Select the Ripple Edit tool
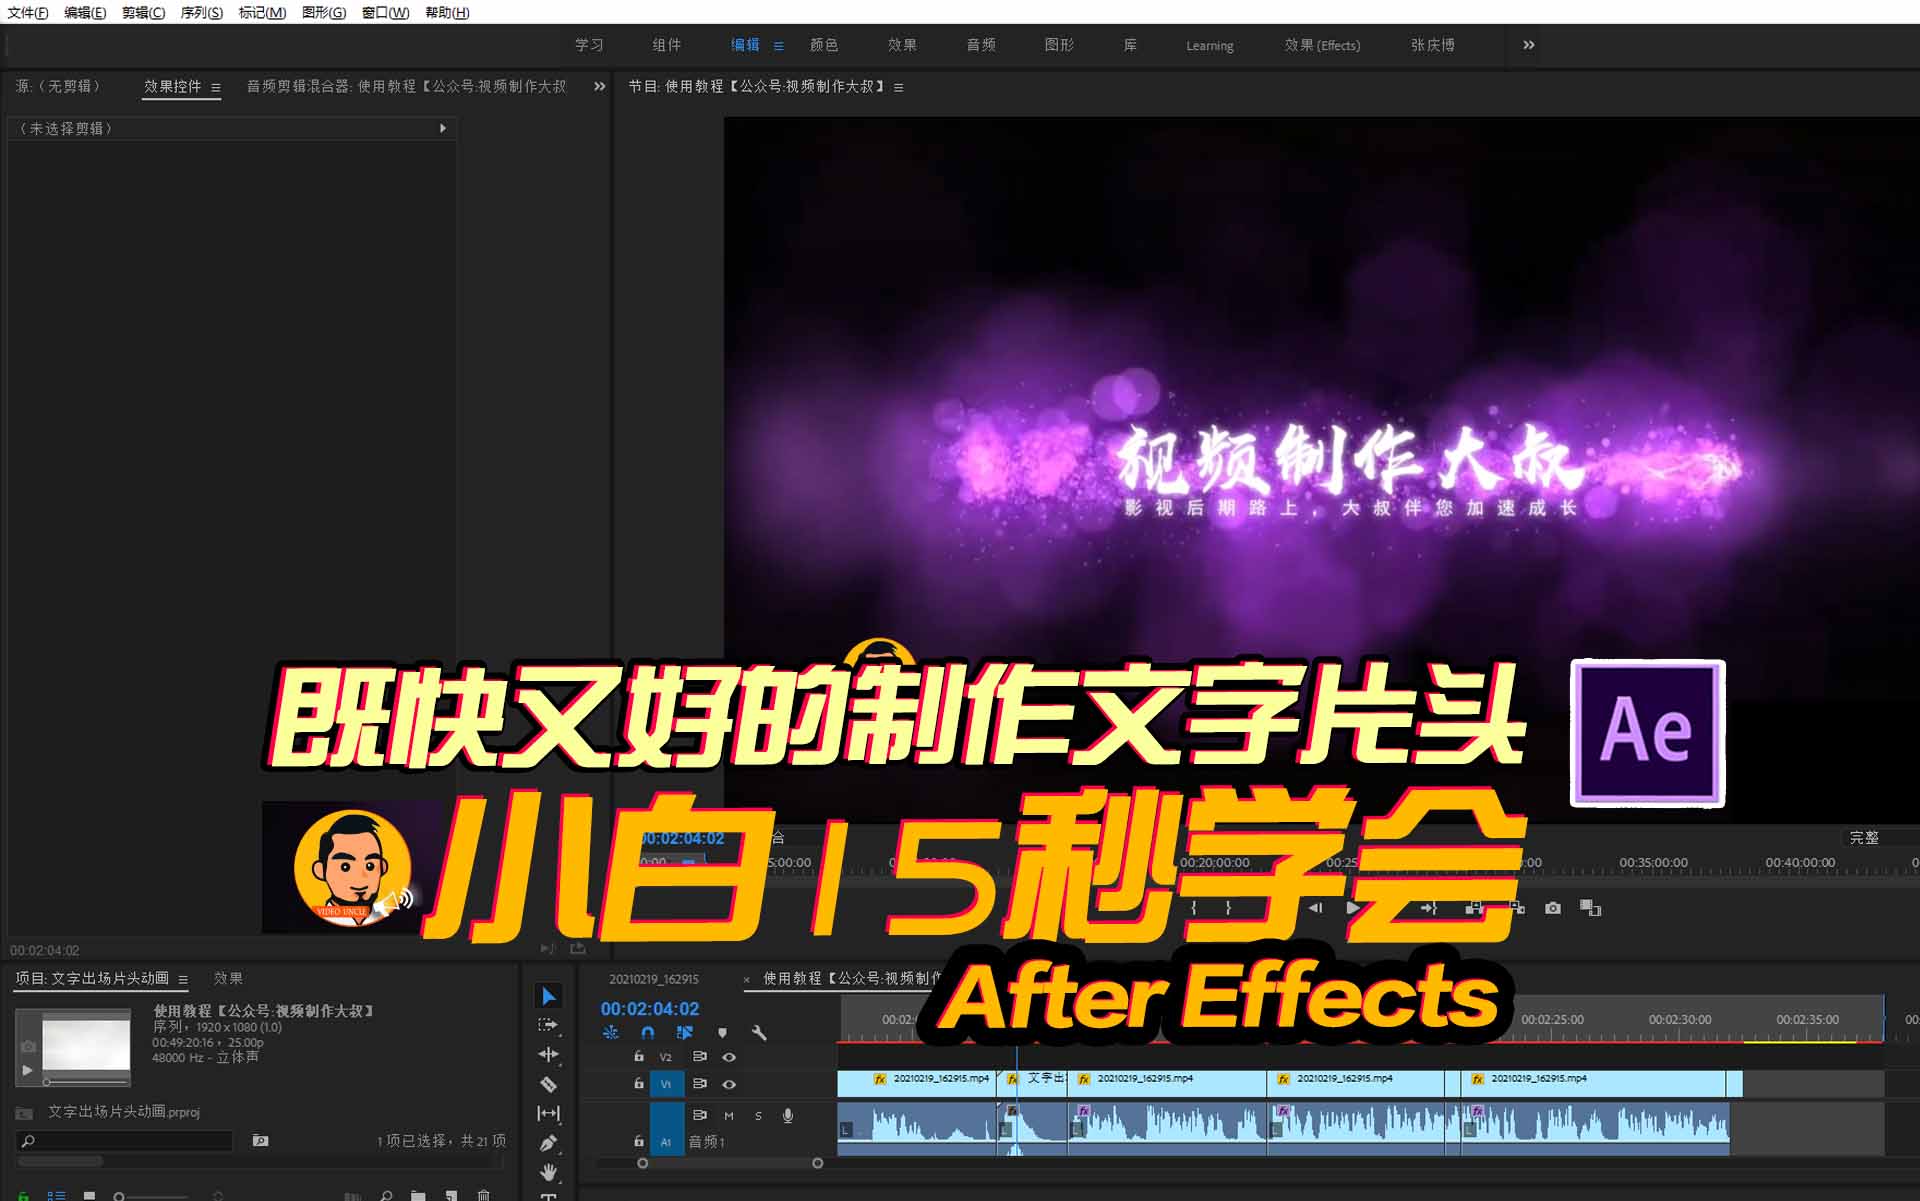The height and width of the screenshot is (1201, 1920). pyautogui.click(x=548, y=1054)
